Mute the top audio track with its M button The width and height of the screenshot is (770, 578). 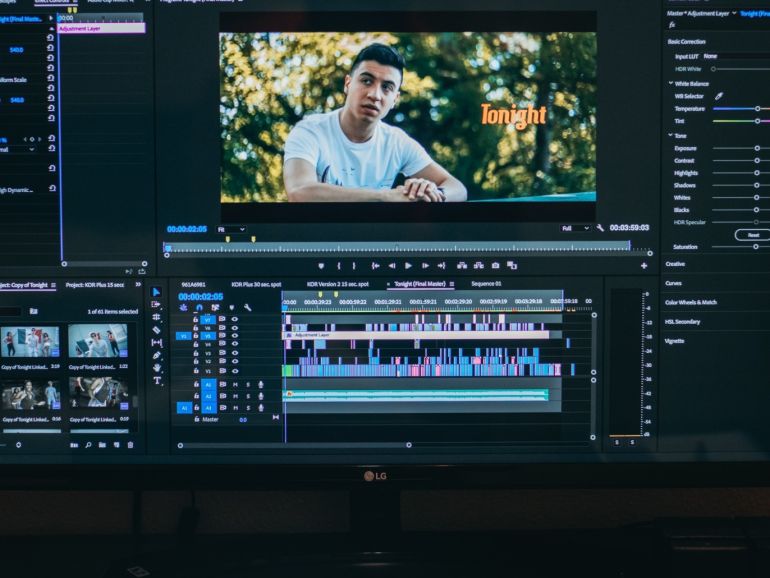(235, 384)
